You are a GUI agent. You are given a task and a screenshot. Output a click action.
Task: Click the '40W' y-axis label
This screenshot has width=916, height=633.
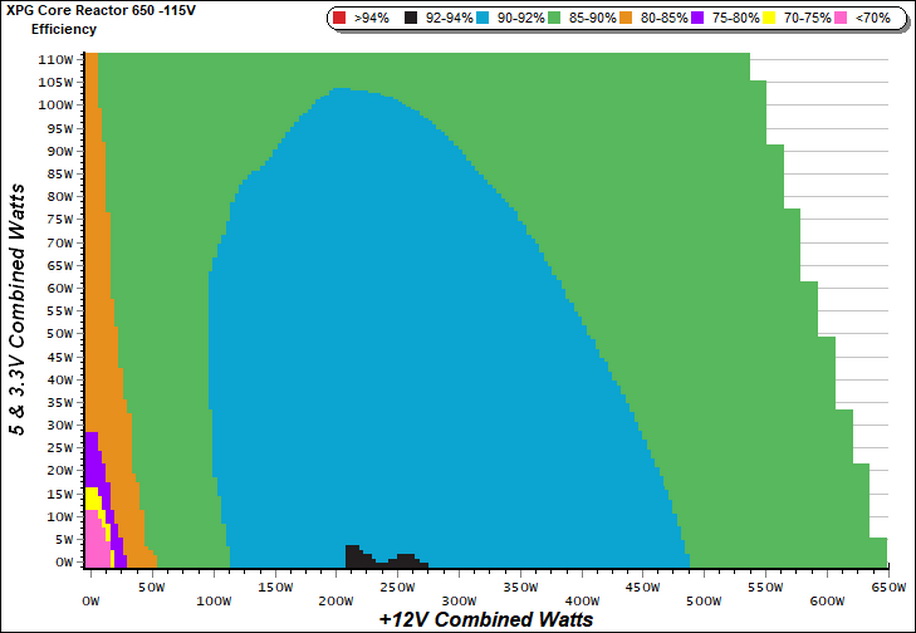[60, 380]
